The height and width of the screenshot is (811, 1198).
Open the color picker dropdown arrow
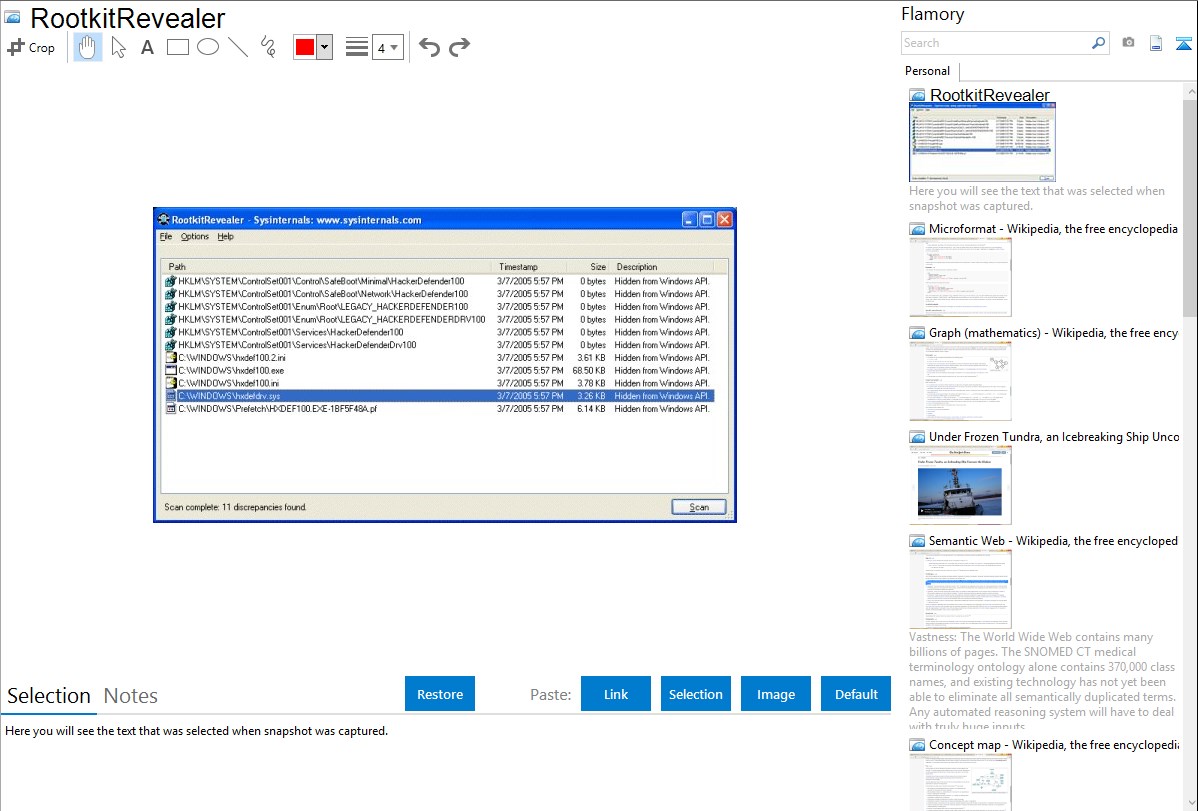(324, 47)
